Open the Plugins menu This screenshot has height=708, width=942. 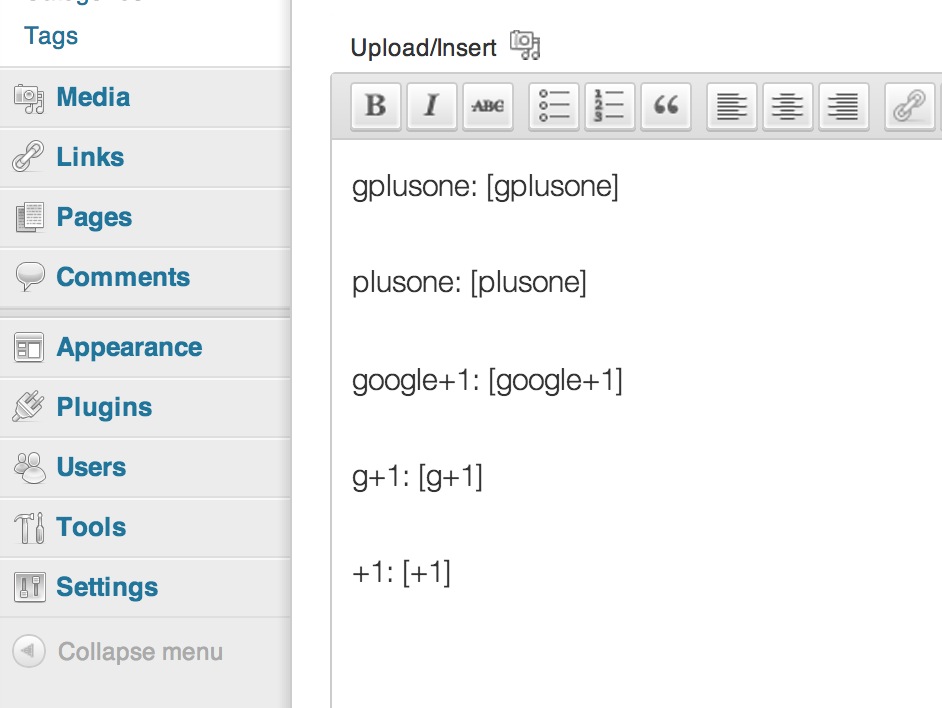point(104,407)
